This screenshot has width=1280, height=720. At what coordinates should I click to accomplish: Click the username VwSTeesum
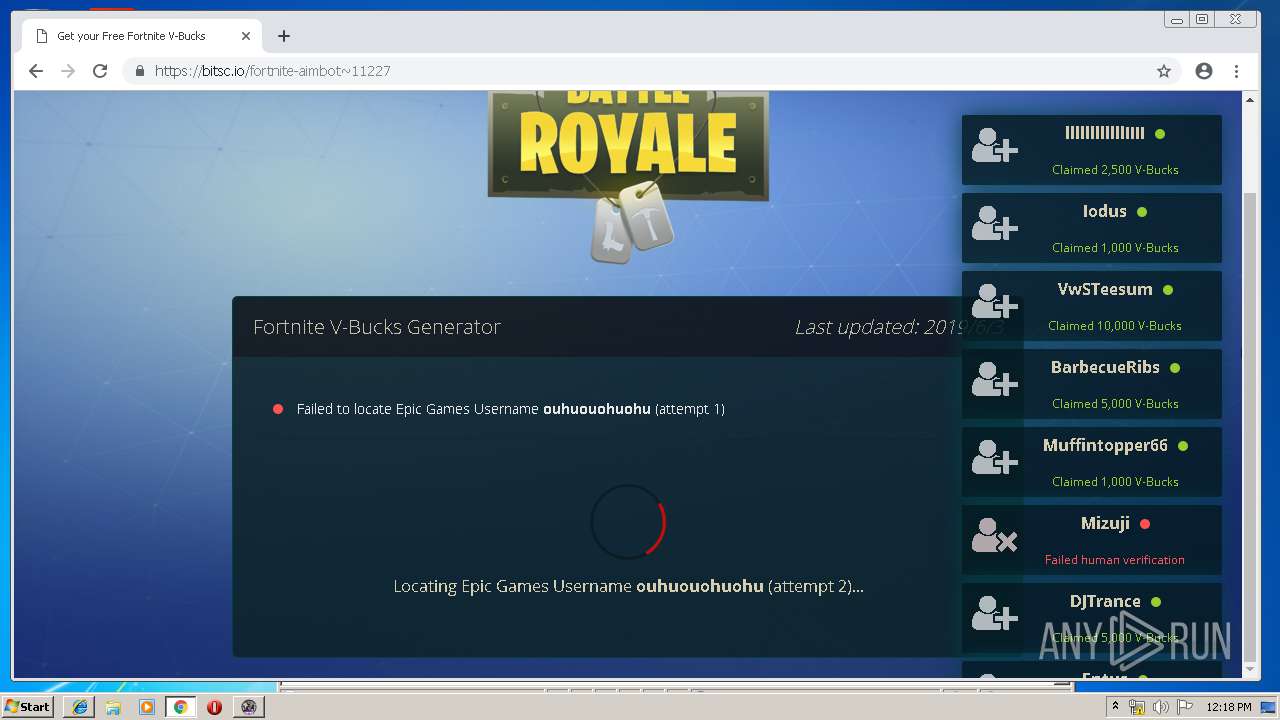[1105, 289]
